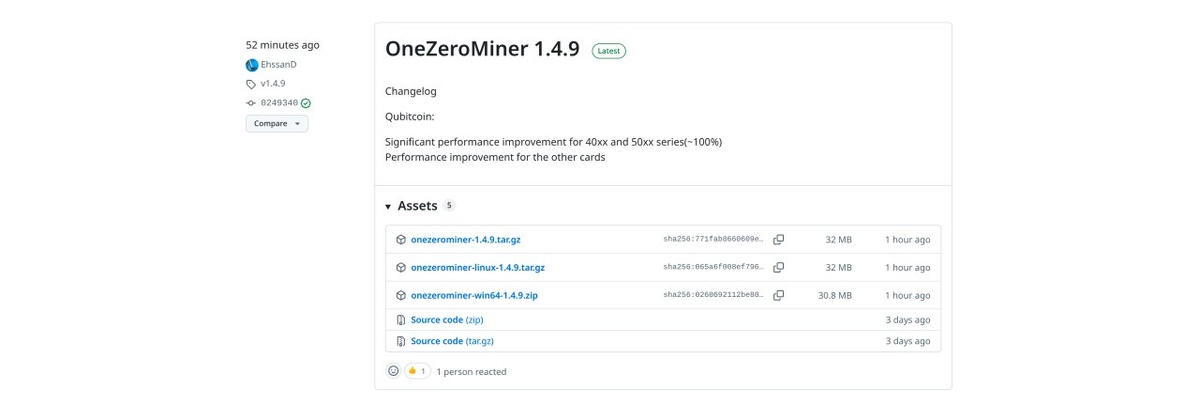Image resolution: width=1200 pixels, height=405 pixels.
Task: Click the green verified commit checkmark
Action: (306, 103)
